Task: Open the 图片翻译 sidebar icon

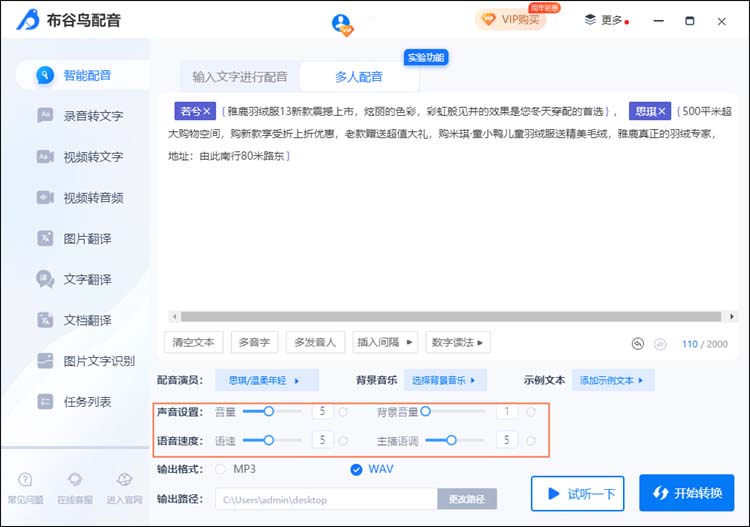Action: (45, 239)
